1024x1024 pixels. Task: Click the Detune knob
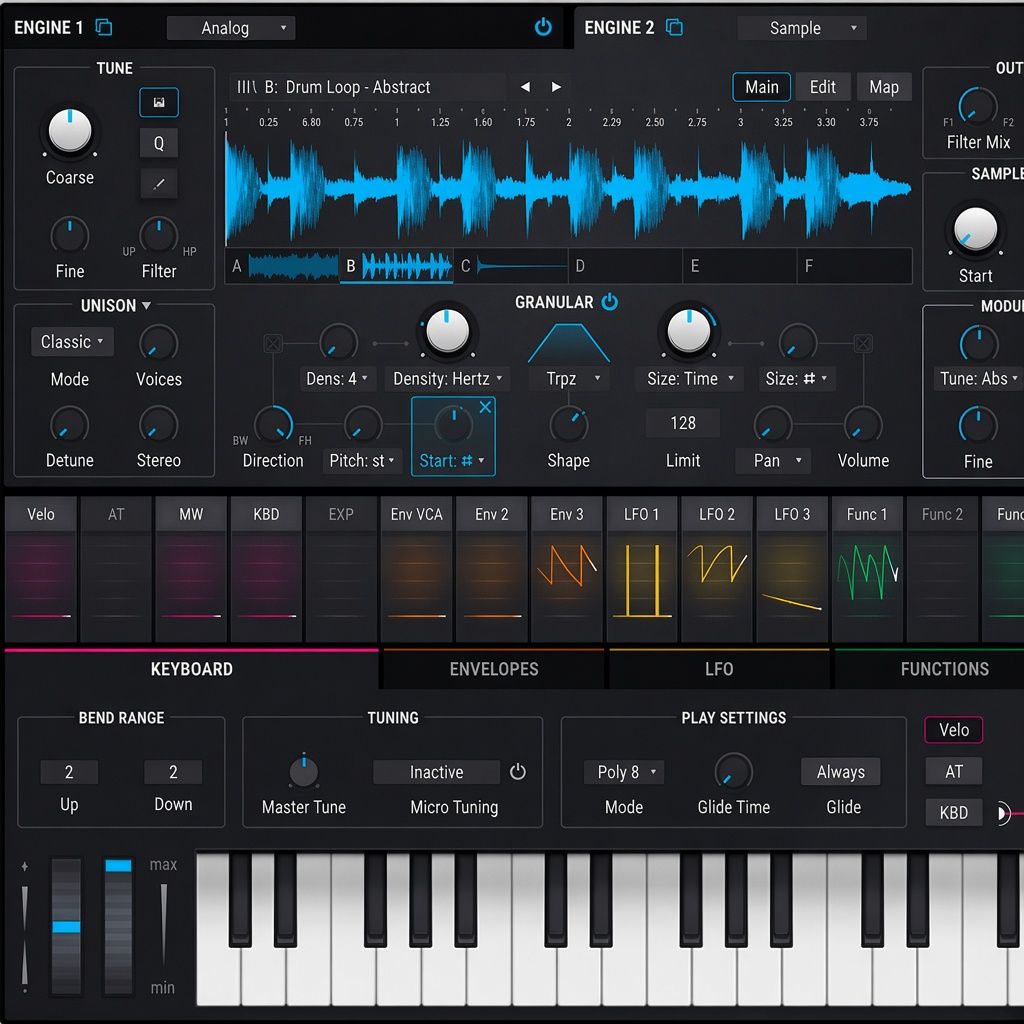[x=70, y=424]
